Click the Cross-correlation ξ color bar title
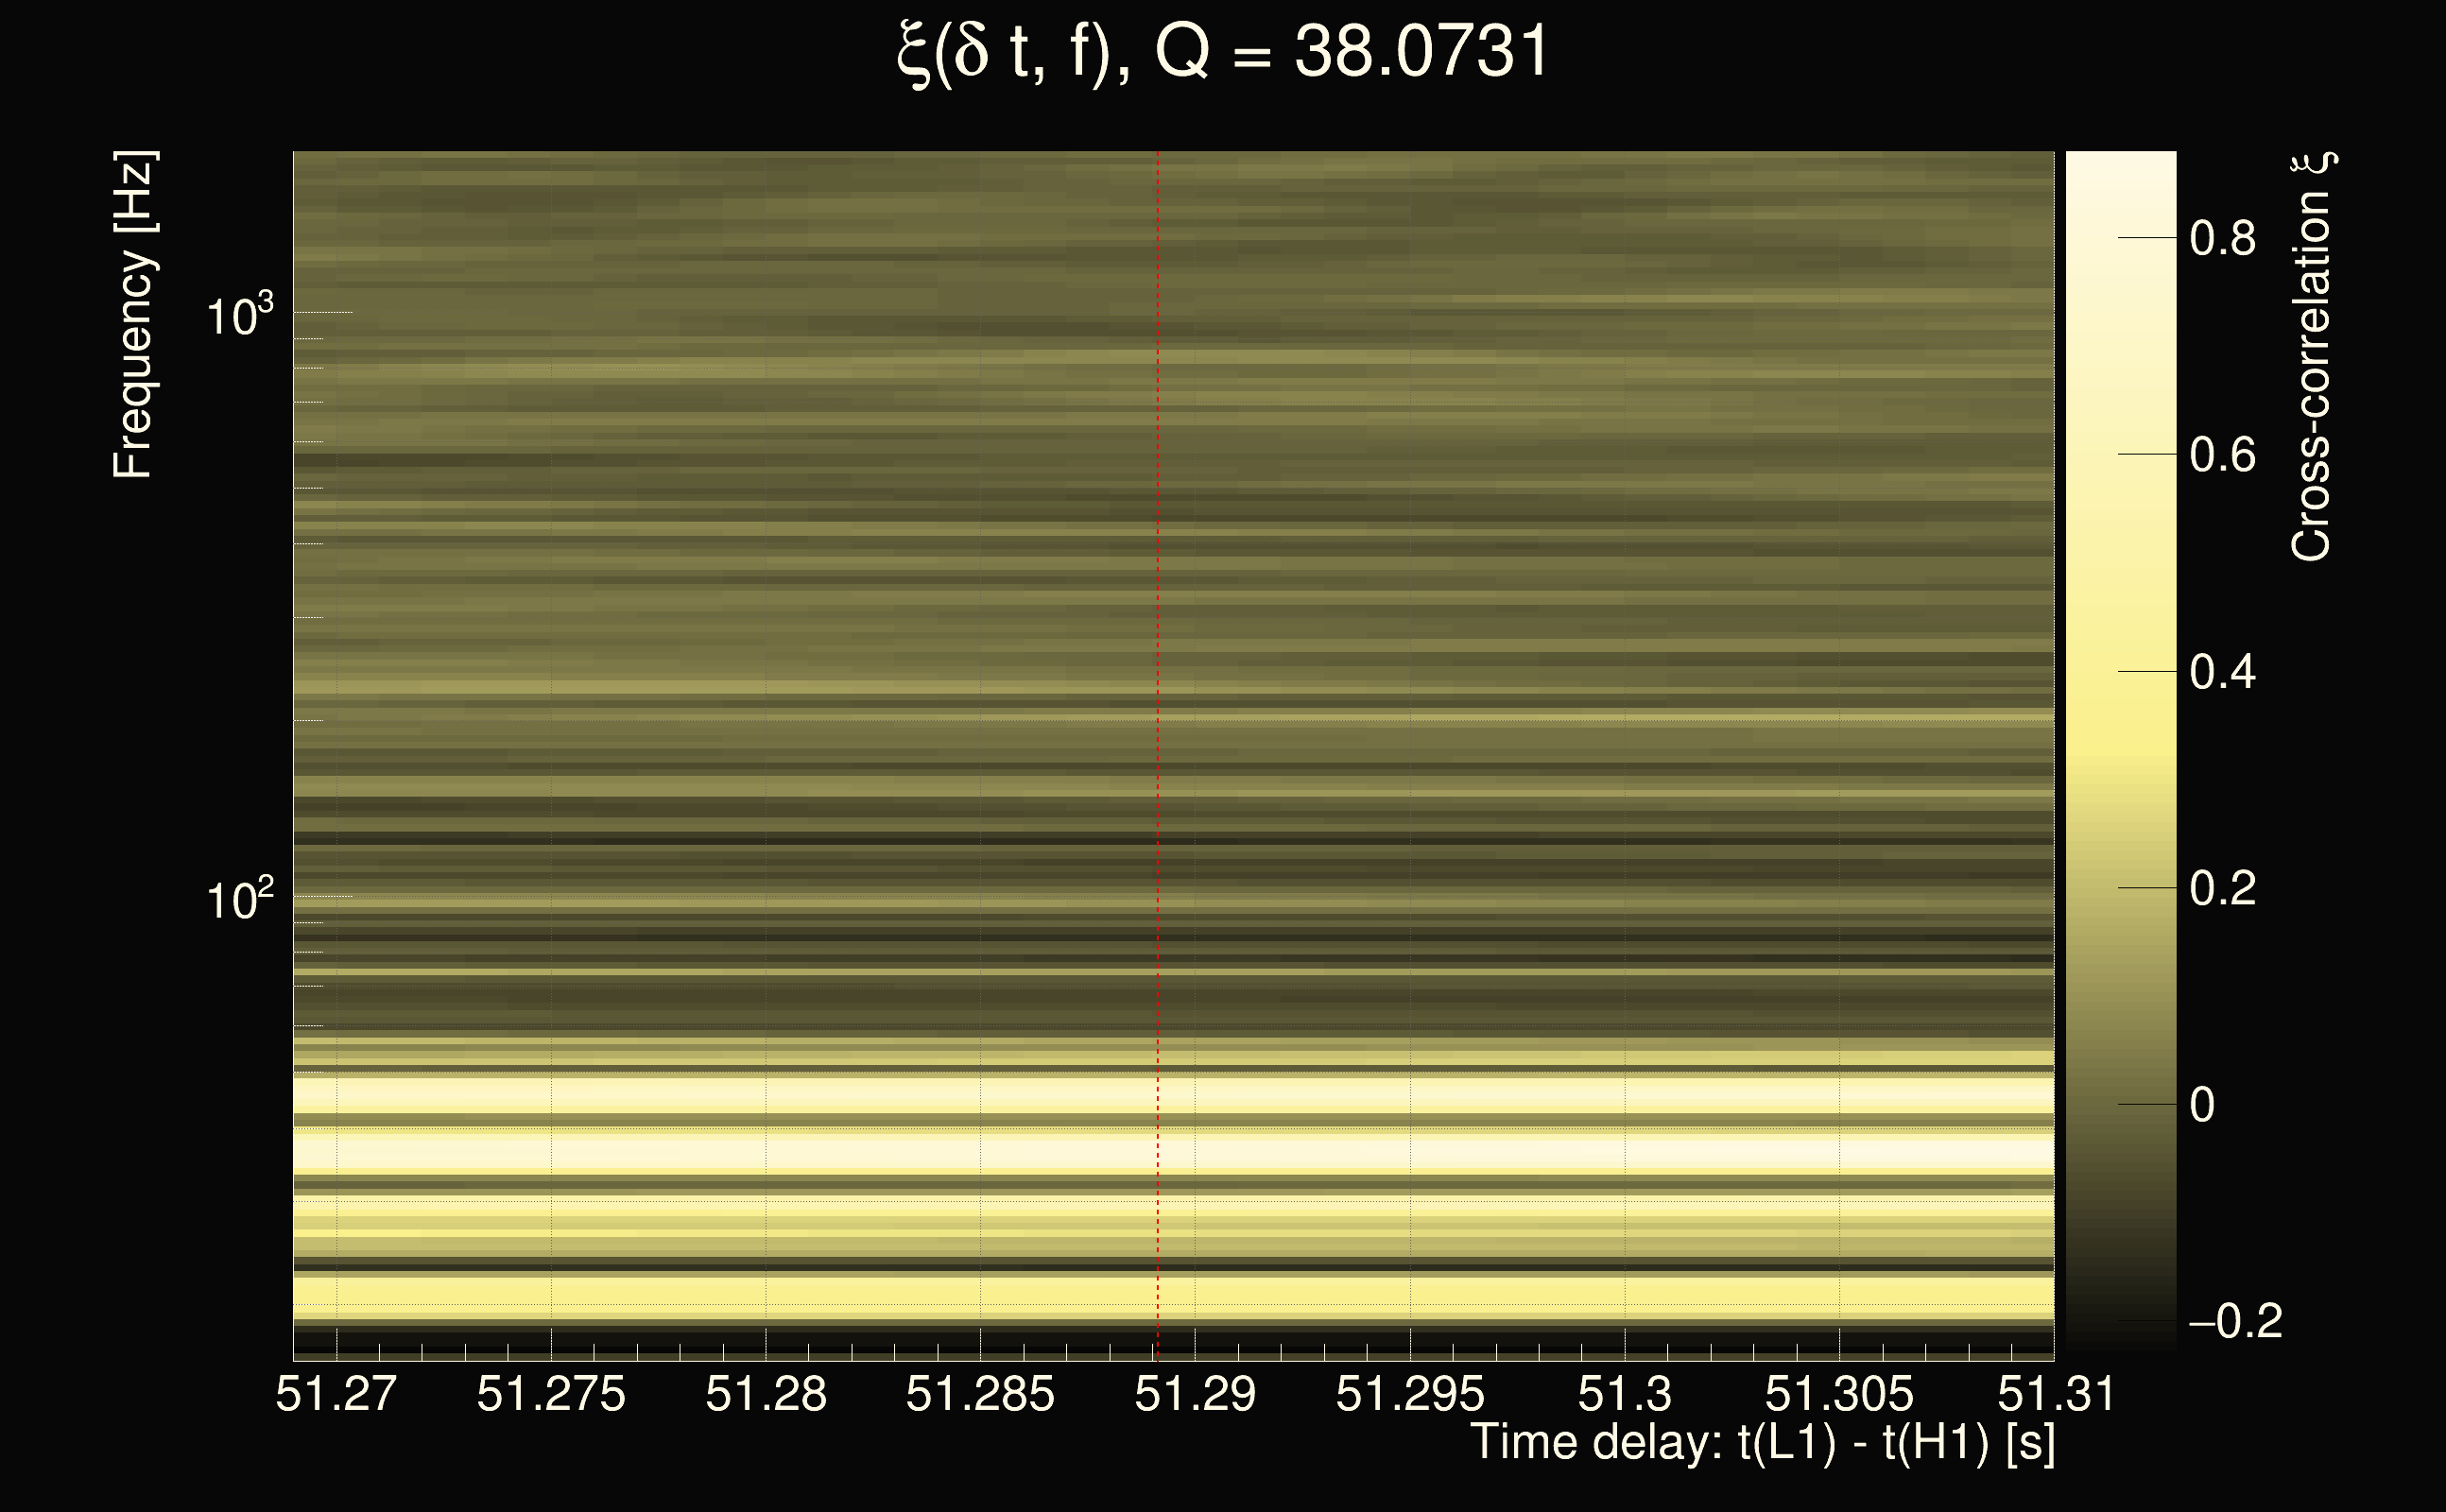2446x1512 pixels. [2312, 356]
